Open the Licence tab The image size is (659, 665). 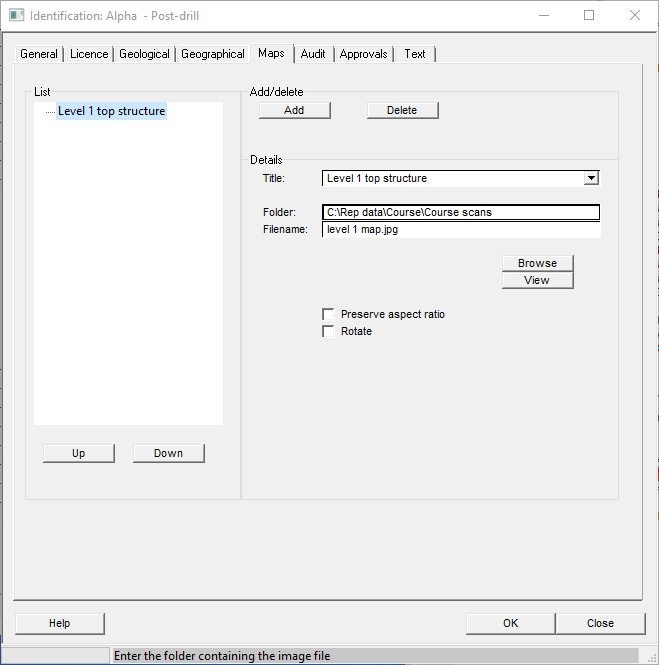tap(89, 54)
